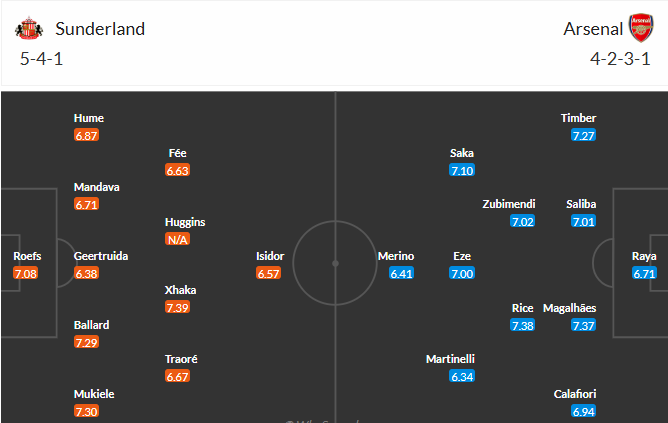The height and width of the screenshot is (423, 668).
Task: Select Eze's player name
Action: [x=462, y=256]
